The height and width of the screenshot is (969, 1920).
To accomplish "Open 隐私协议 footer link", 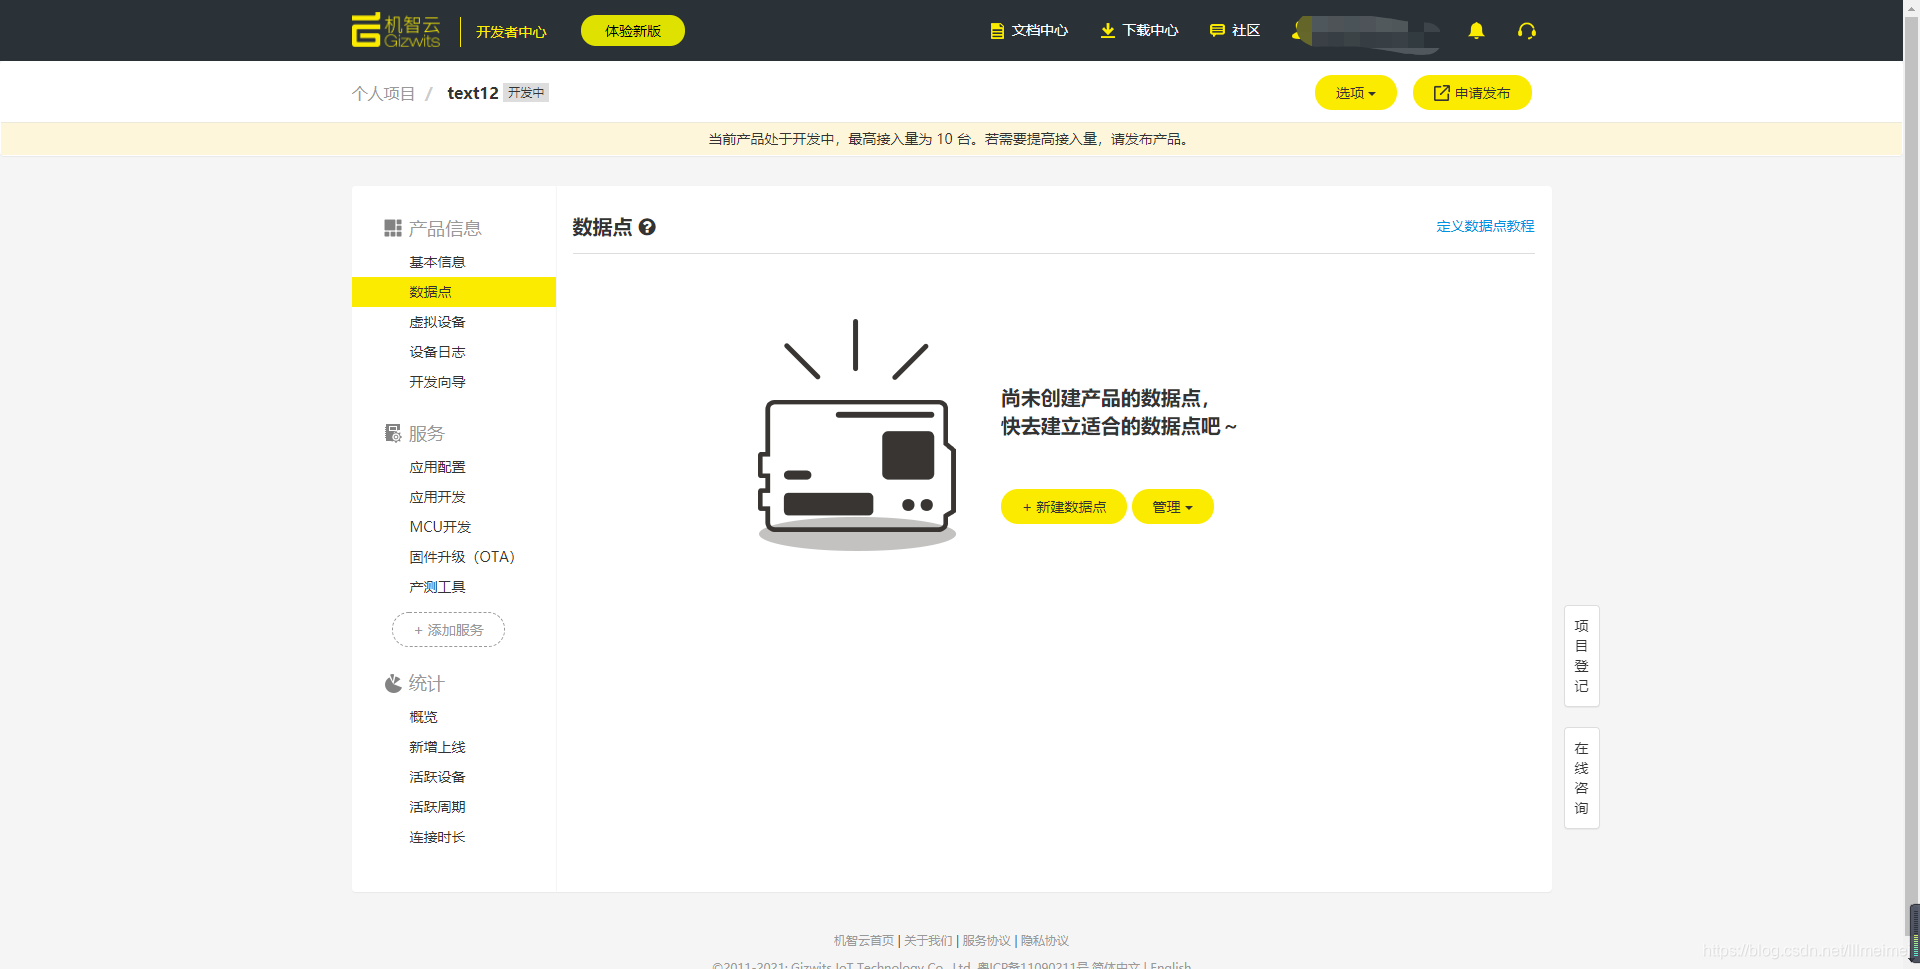I will pyautogui.click(x=1045, y=941).
